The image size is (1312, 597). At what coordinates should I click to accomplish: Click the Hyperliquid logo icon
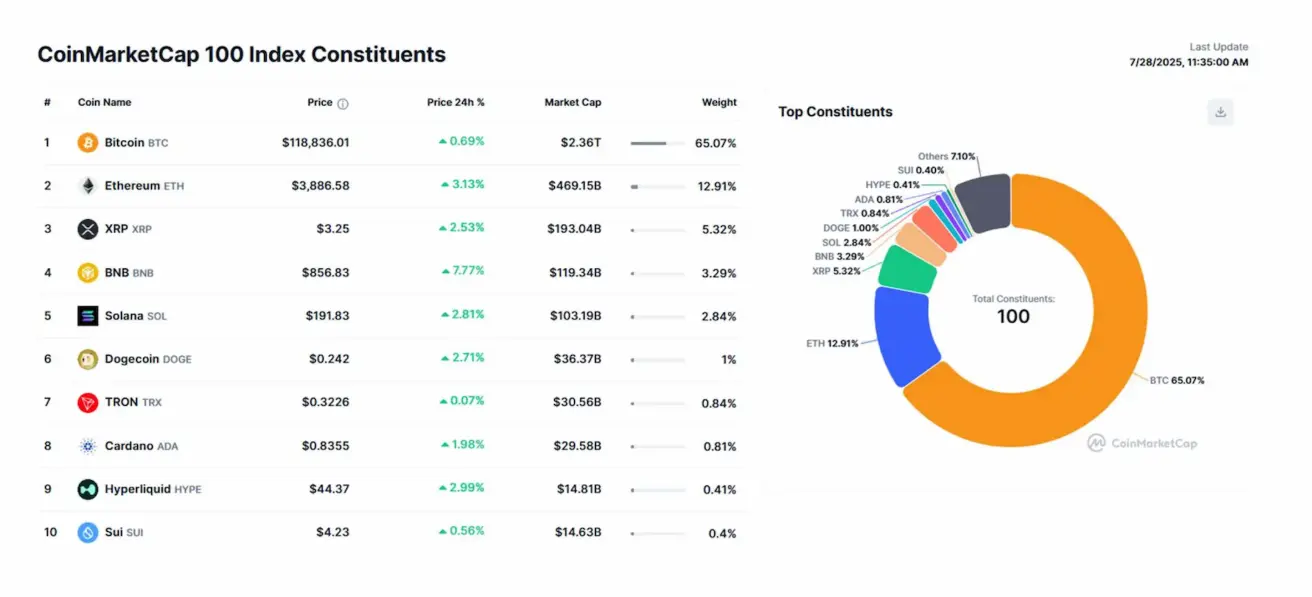point(88,489)
